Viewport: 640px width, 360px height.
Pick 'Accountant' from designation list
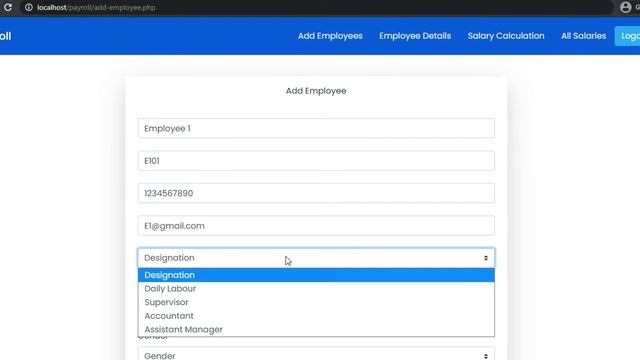pos(316,316)
